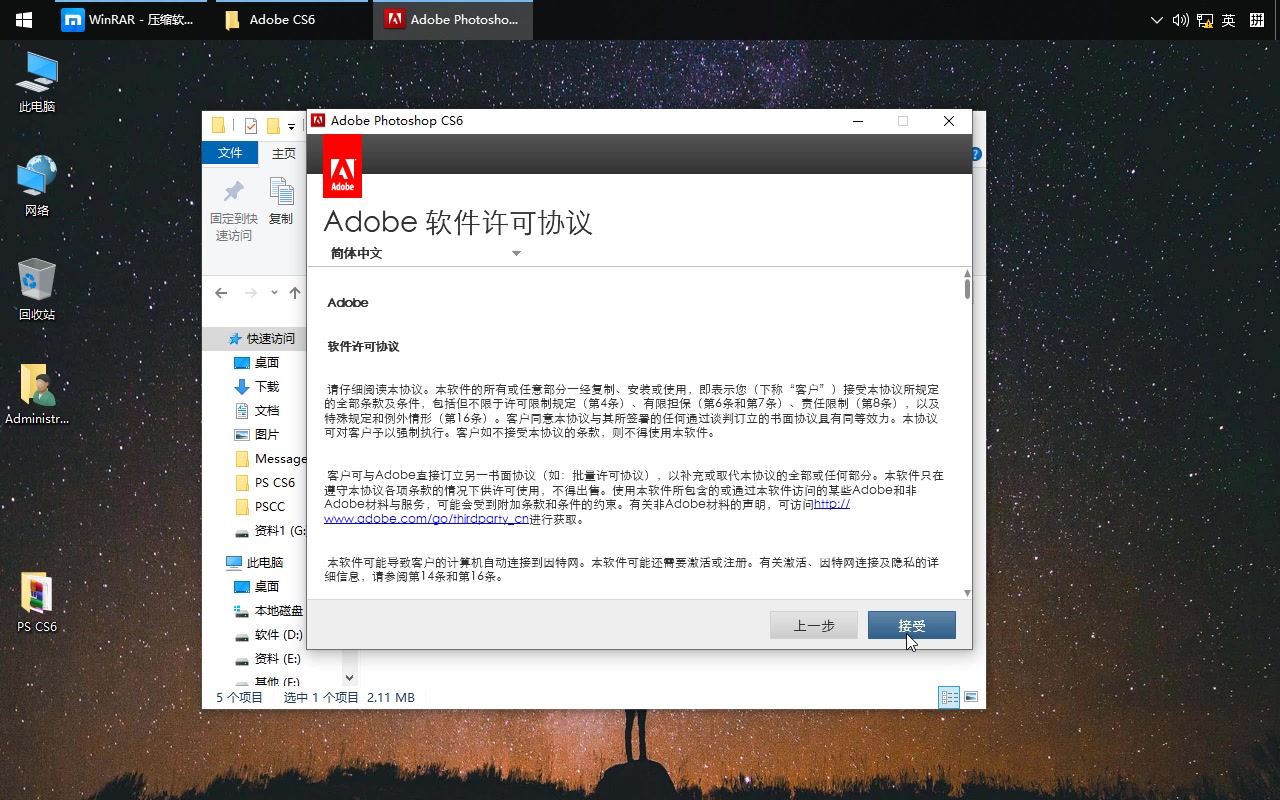Click Photoshop CS6 installer title bar icon

pyautogui.click(x=318, y=121)
